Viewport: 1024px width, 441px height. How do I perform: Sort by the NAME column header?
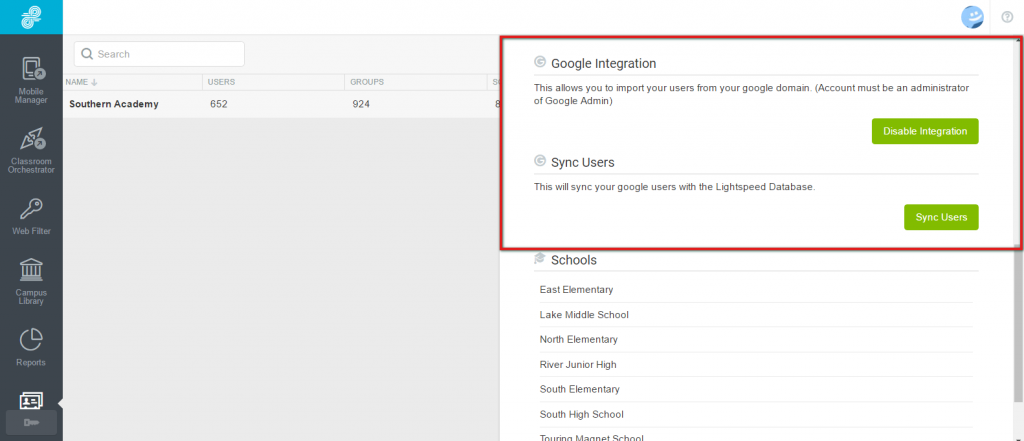(x=81, y=82)
